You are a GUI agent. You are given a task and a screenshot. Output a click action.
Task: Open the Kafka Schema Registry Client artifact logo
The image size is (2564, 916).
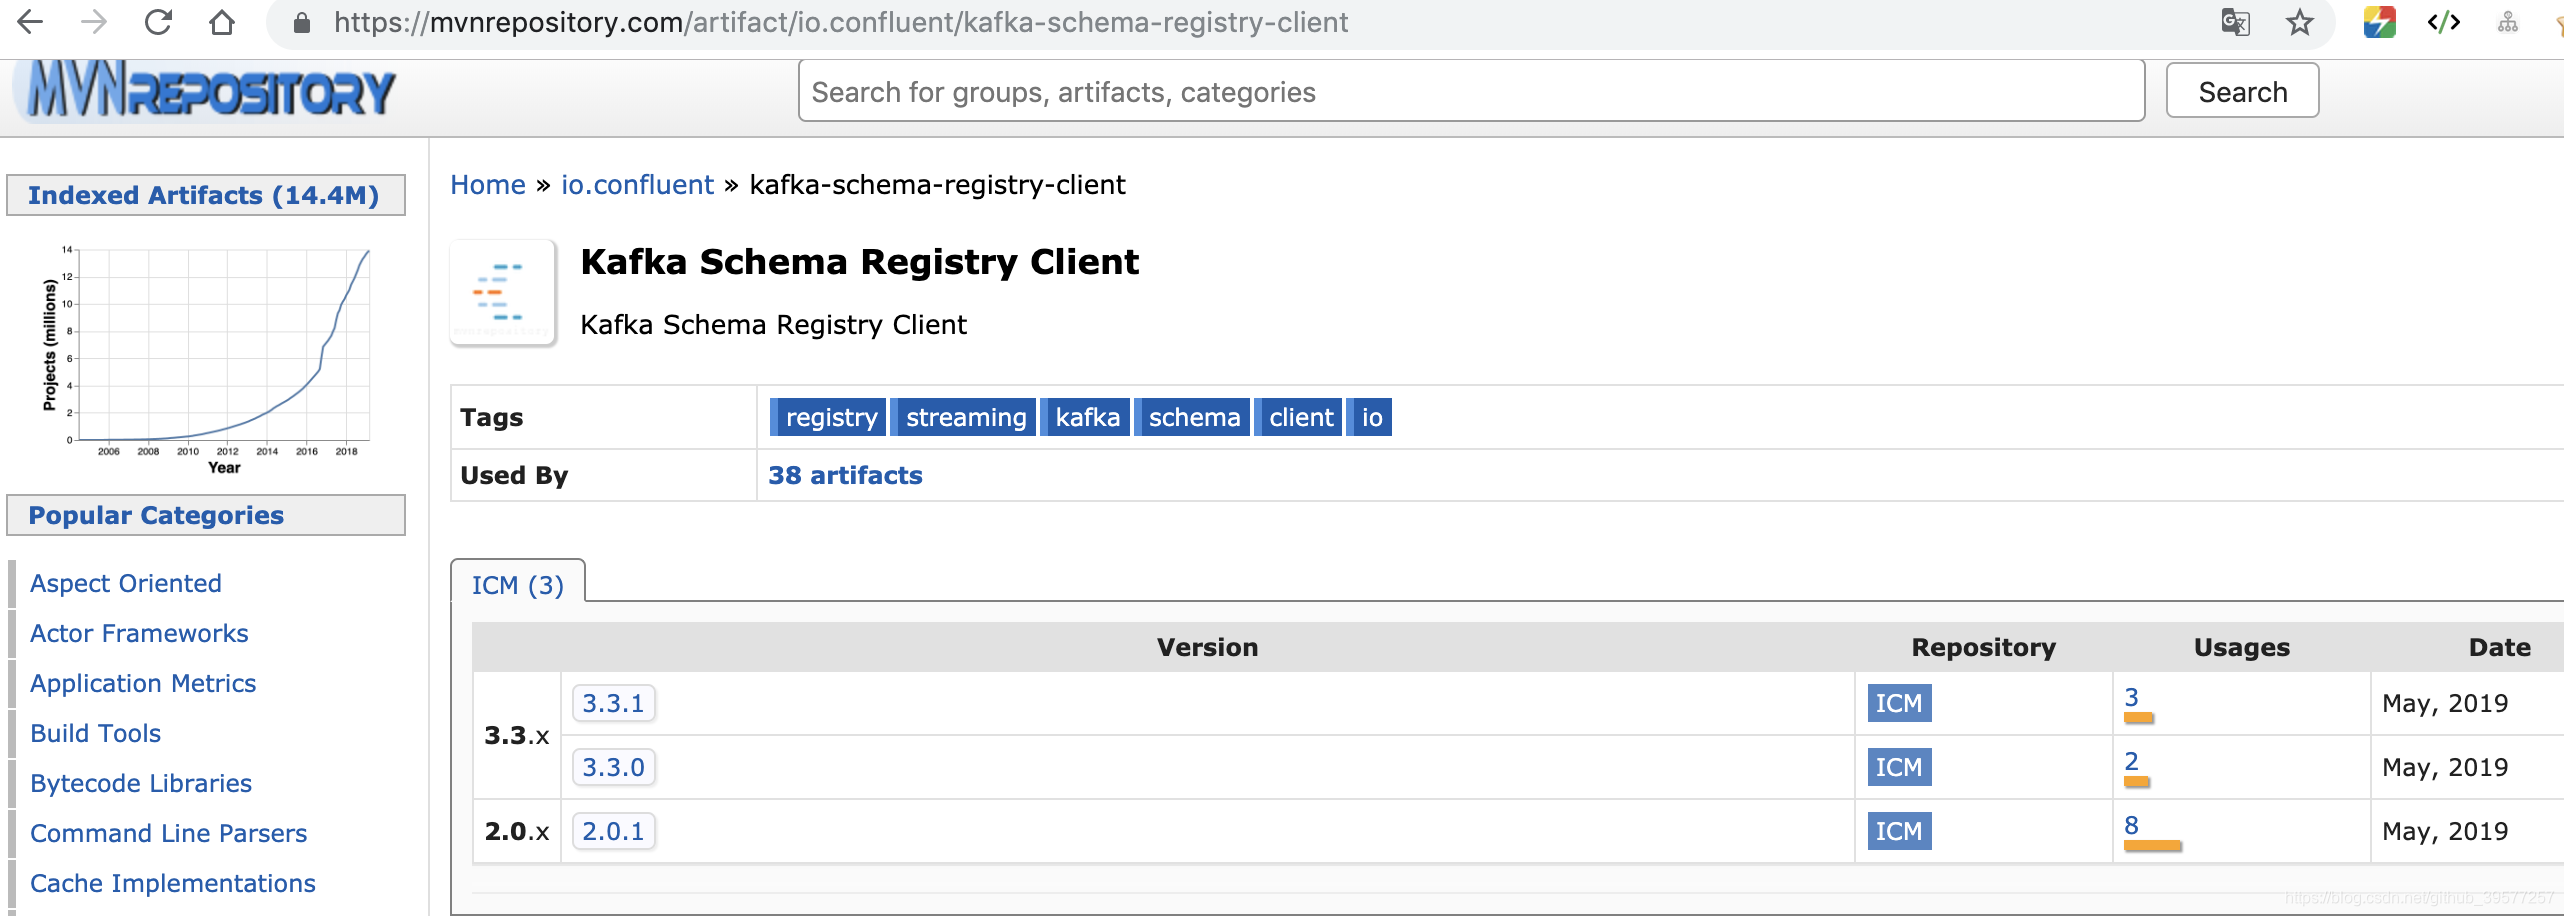[503, 293]
